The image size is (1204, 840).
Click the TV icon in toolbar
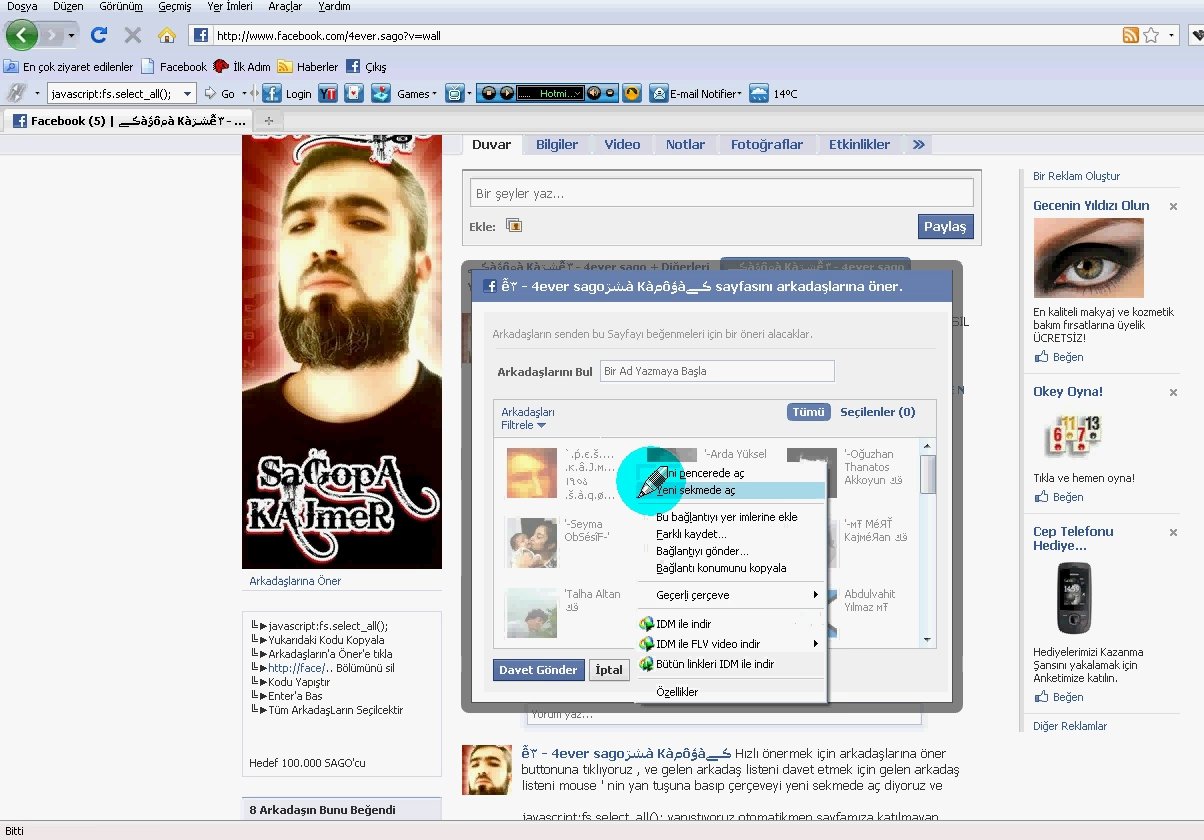(x=455, y=93)
